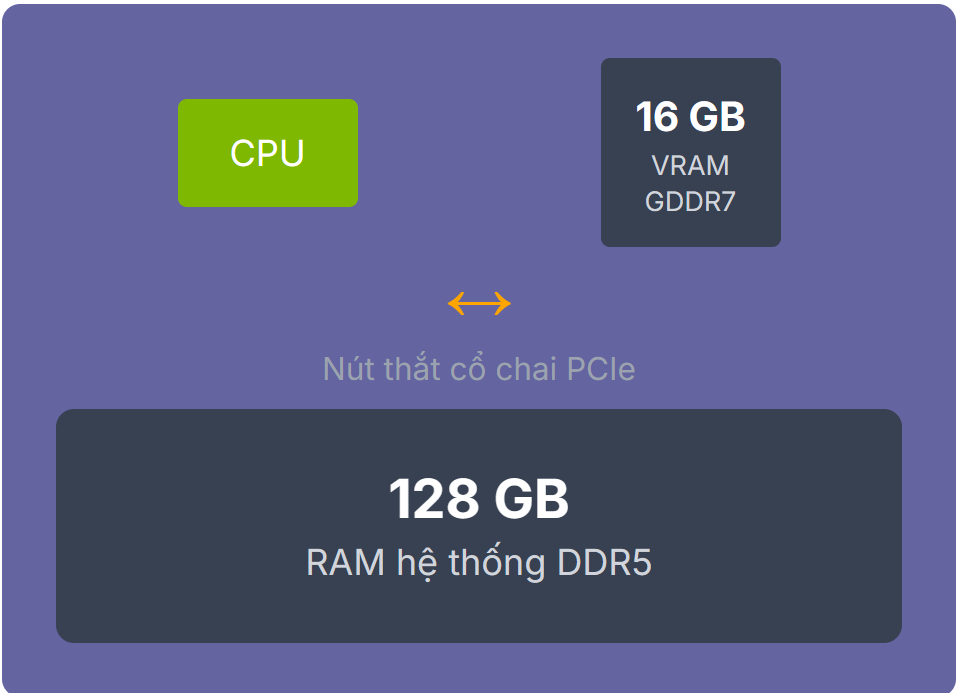Click the number 16 in VRAM card
The image size is (958, 693).
pyautogui.click(x=657, y=116)
